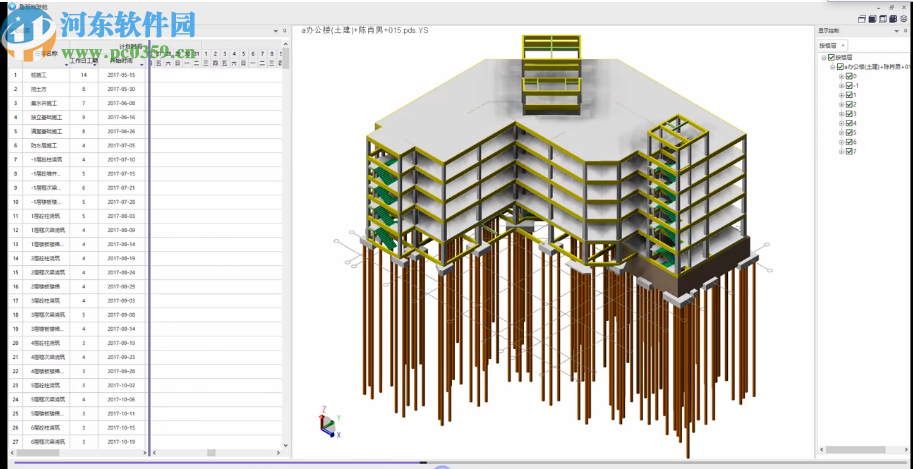The image size is (913, 469).
Task: Click the third cube view icon in top-right toolbar
Action: coord(884,18)
